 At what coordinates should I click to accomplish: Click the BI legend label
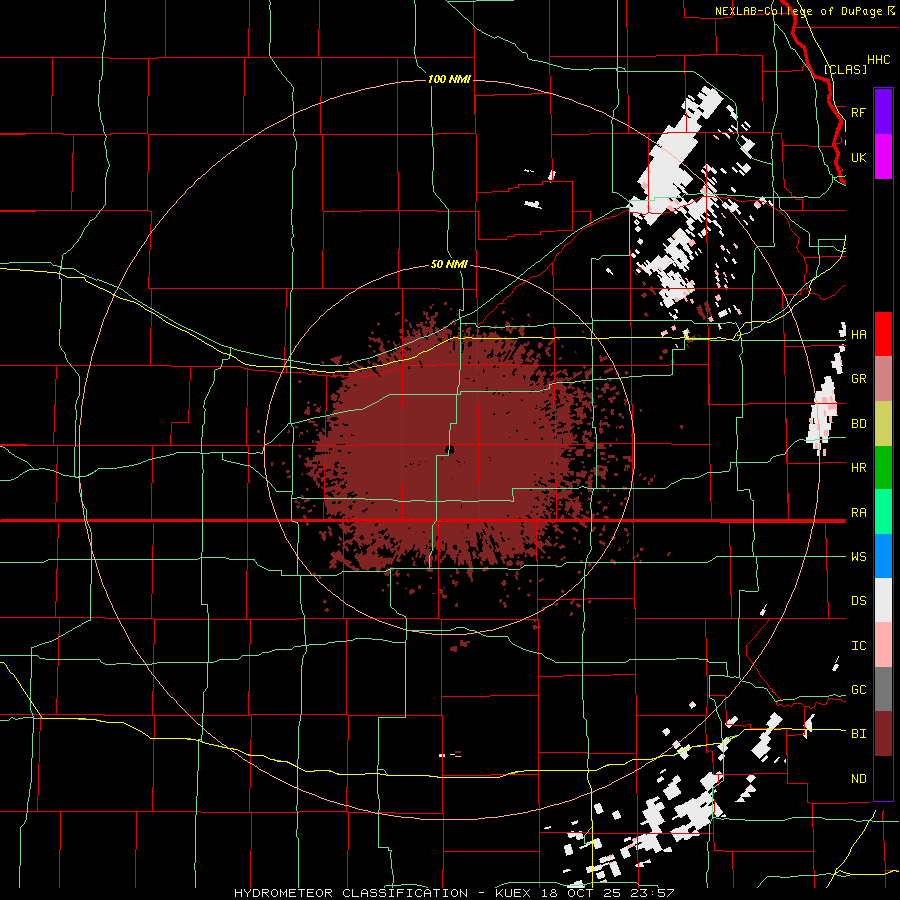858,734
